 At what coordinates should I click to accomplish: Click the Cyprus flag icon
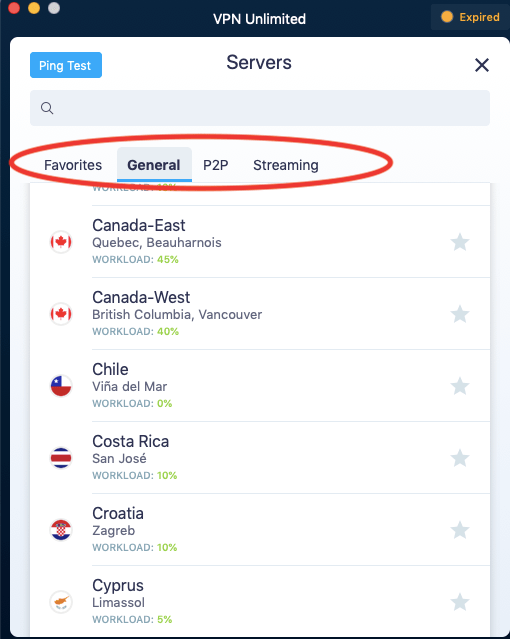click(x=61, y=602)
